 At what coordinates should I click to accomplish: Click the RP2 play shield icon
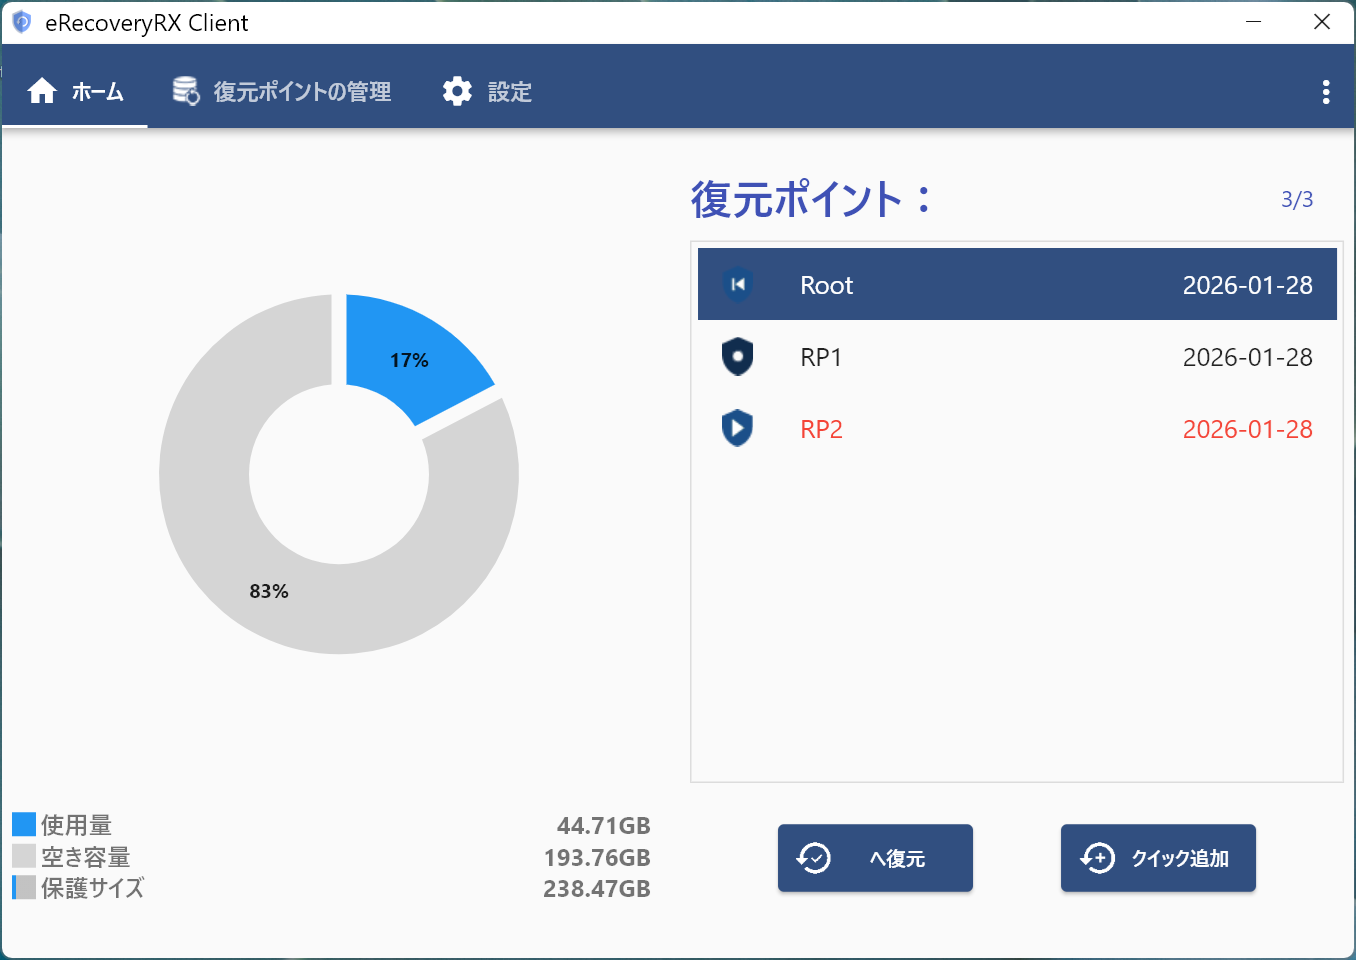(x=737, y=429)
